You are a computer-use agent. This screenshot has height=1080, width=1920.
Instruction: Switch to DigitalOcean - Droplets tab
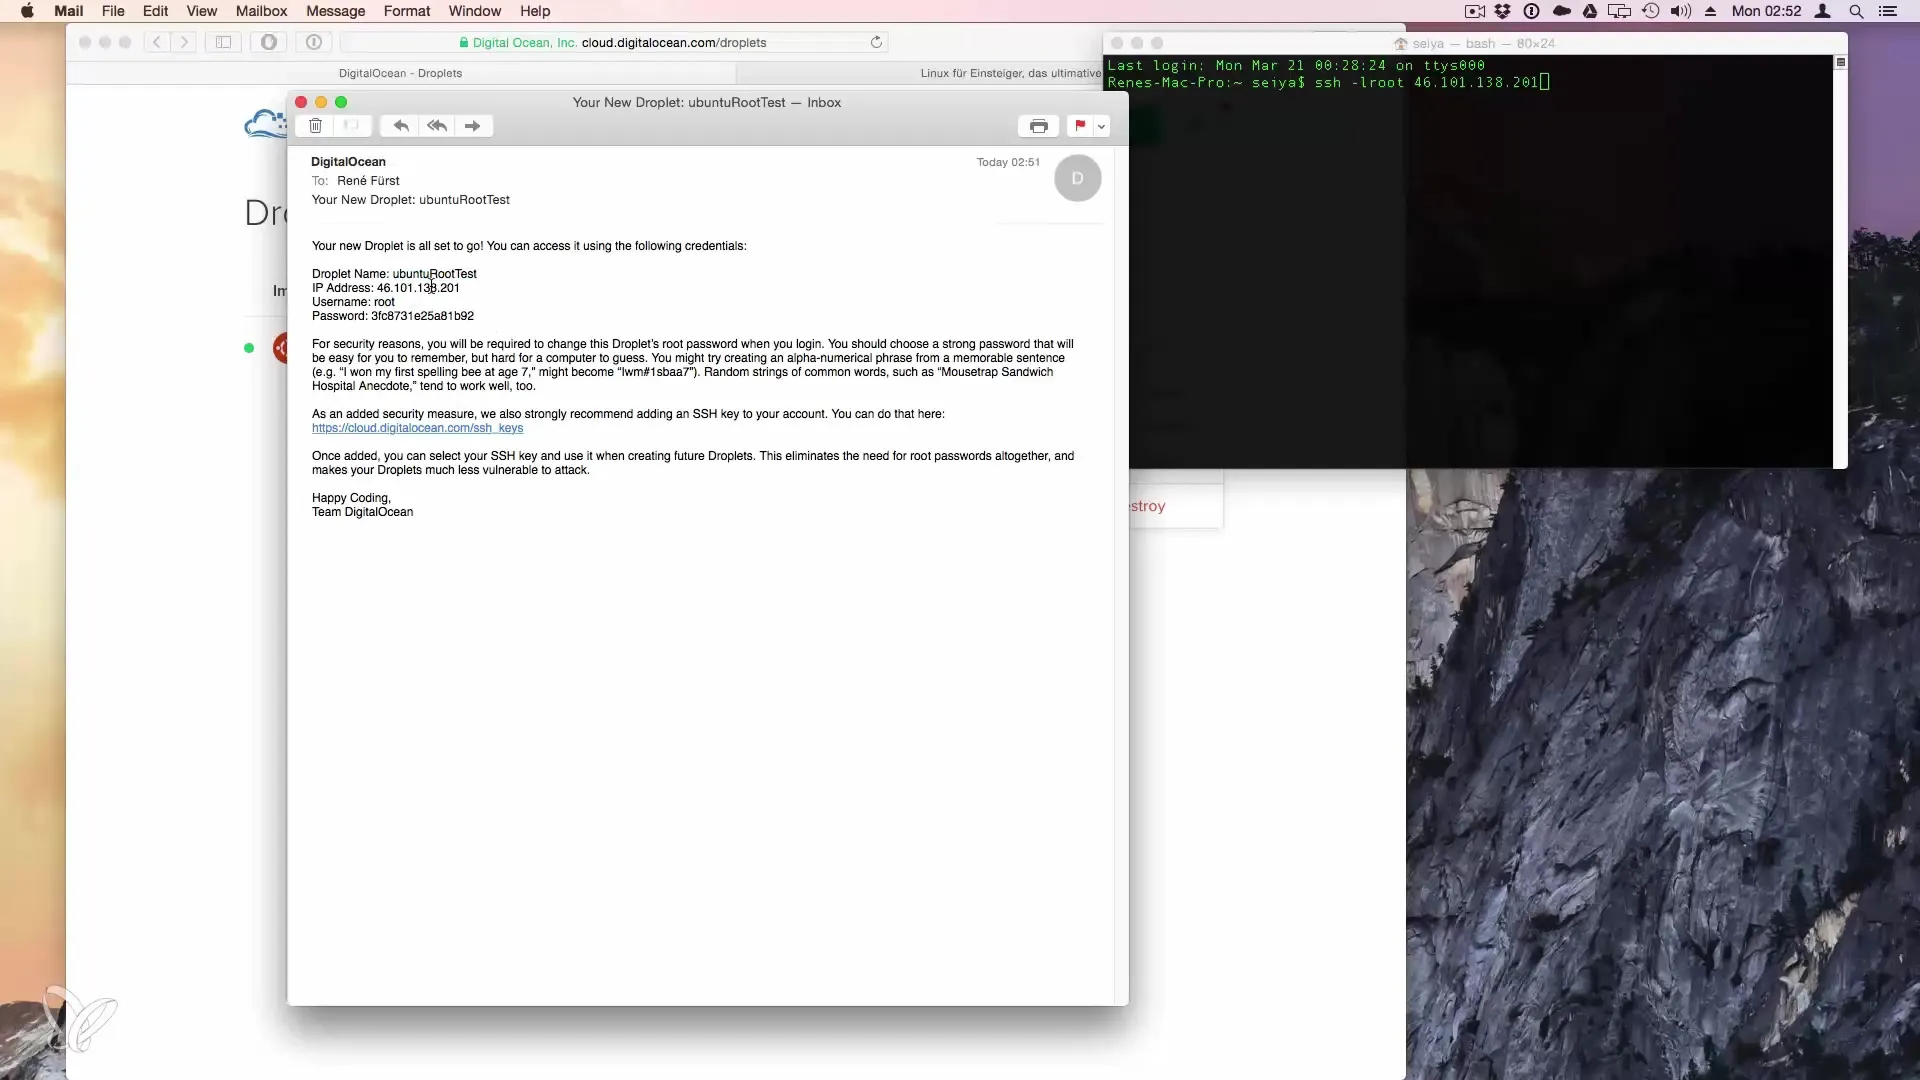point(400,73)
